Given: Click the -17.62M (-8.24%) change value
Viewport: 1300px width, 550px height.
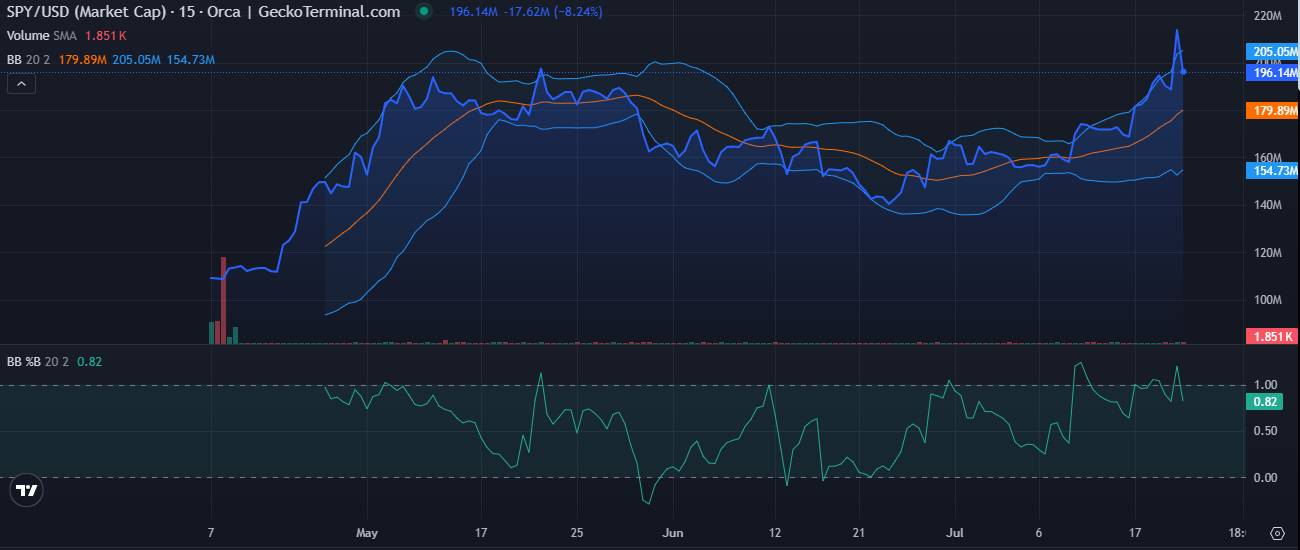Looking at the screenshot, I should [552, 12].
